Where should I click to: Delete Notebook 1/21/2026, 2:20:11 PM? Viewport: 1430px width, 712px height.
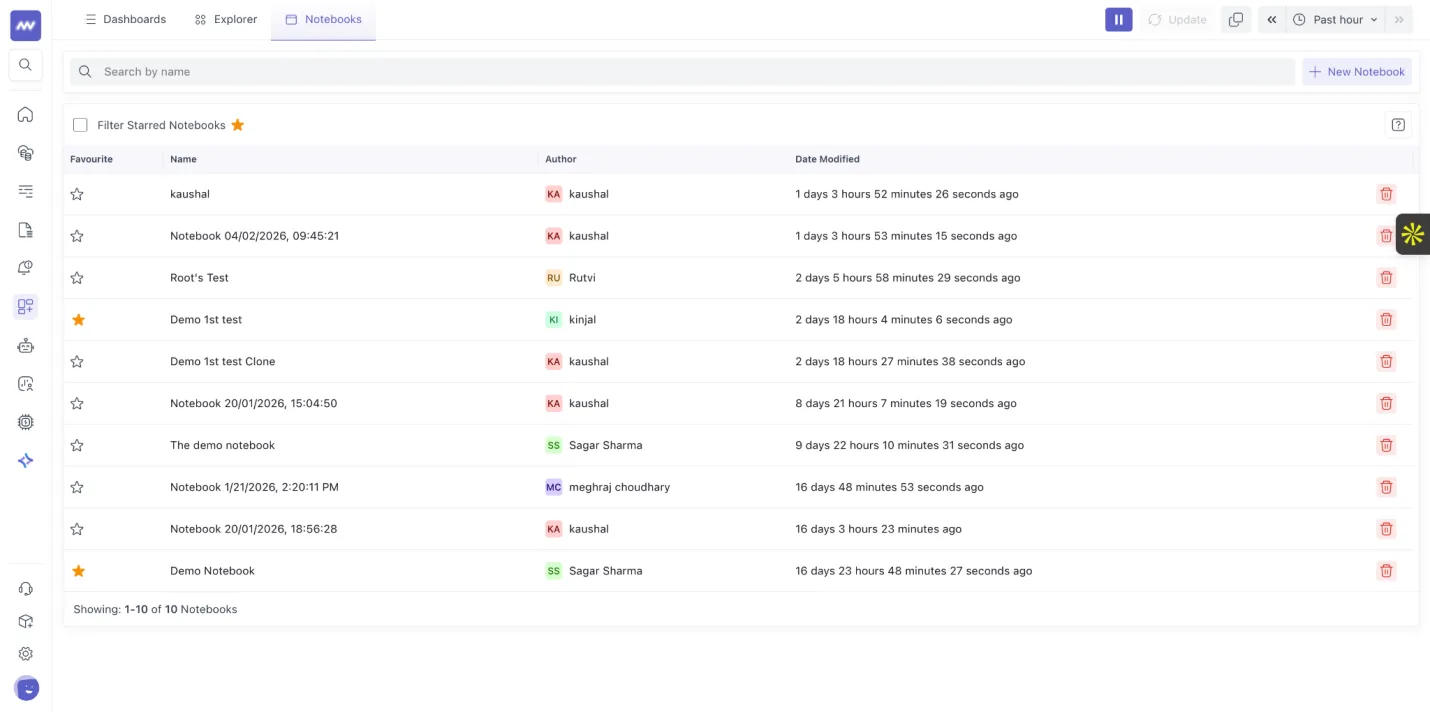point(1386,487)
